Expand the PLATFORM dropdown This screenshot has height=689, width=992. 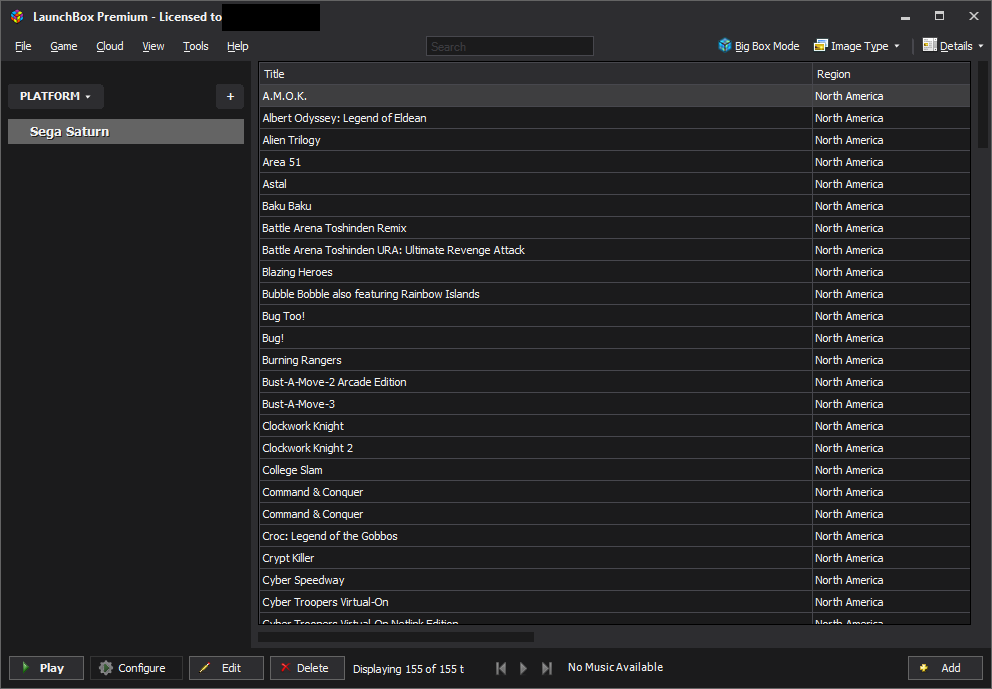56,96
